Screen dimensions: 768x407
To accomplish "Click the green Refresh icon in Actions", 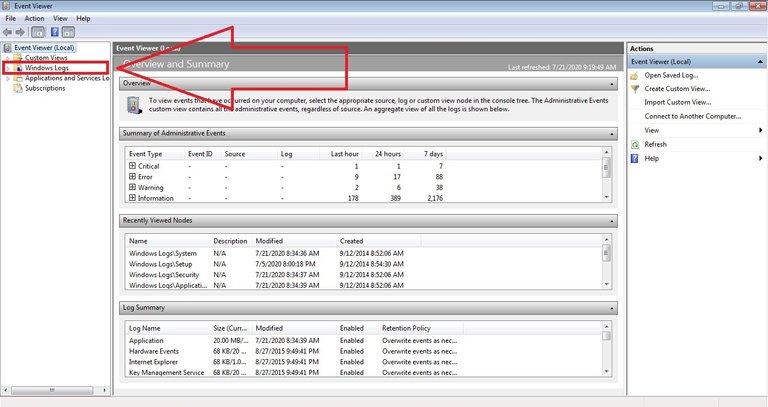I will point(635,144).
